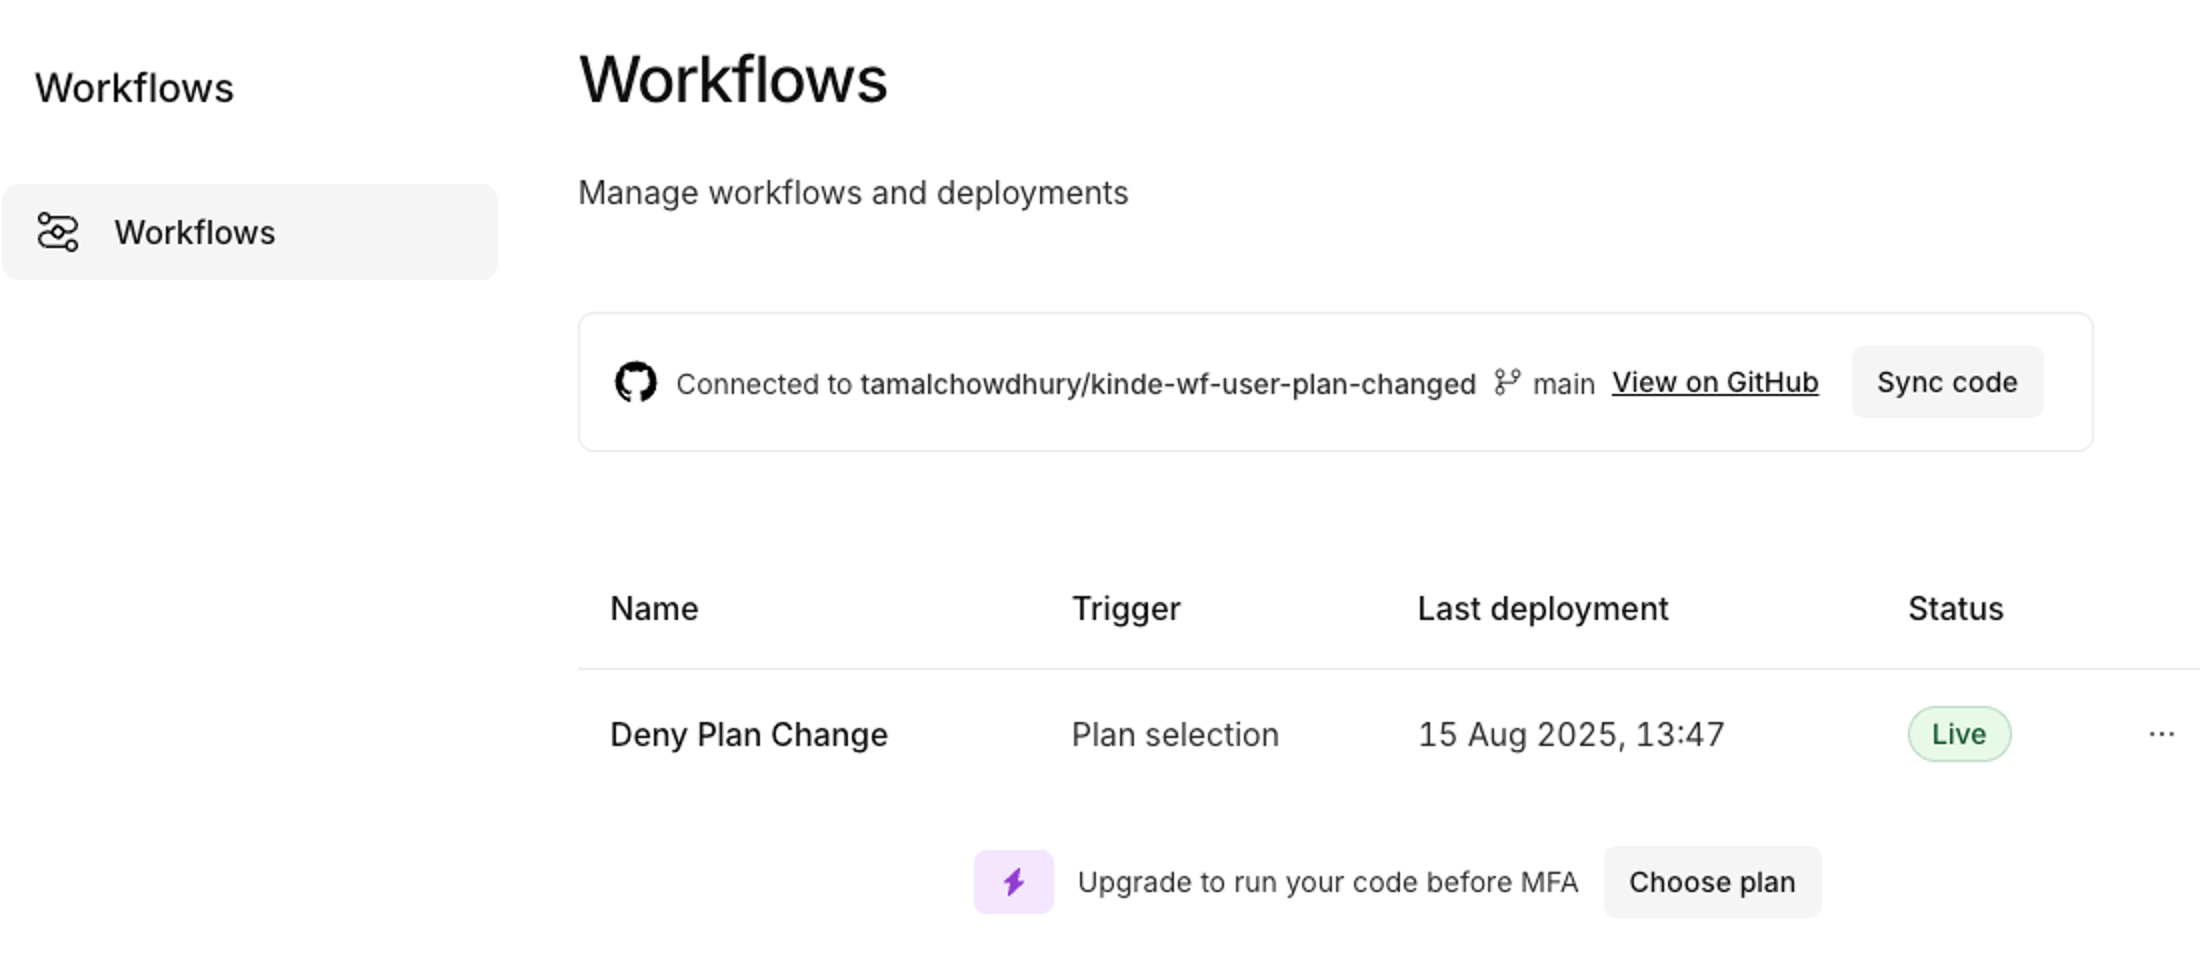2200x974 pixels.
Task: Expand the Deny Plan Change row actions
Action: (x=2162, y=734)
